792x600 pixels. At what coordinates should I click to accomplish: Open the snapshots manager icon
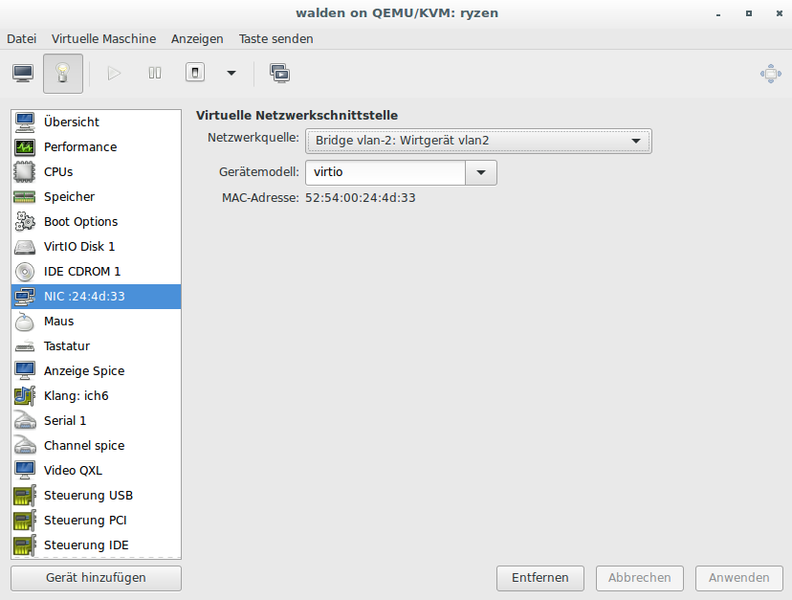280,73
